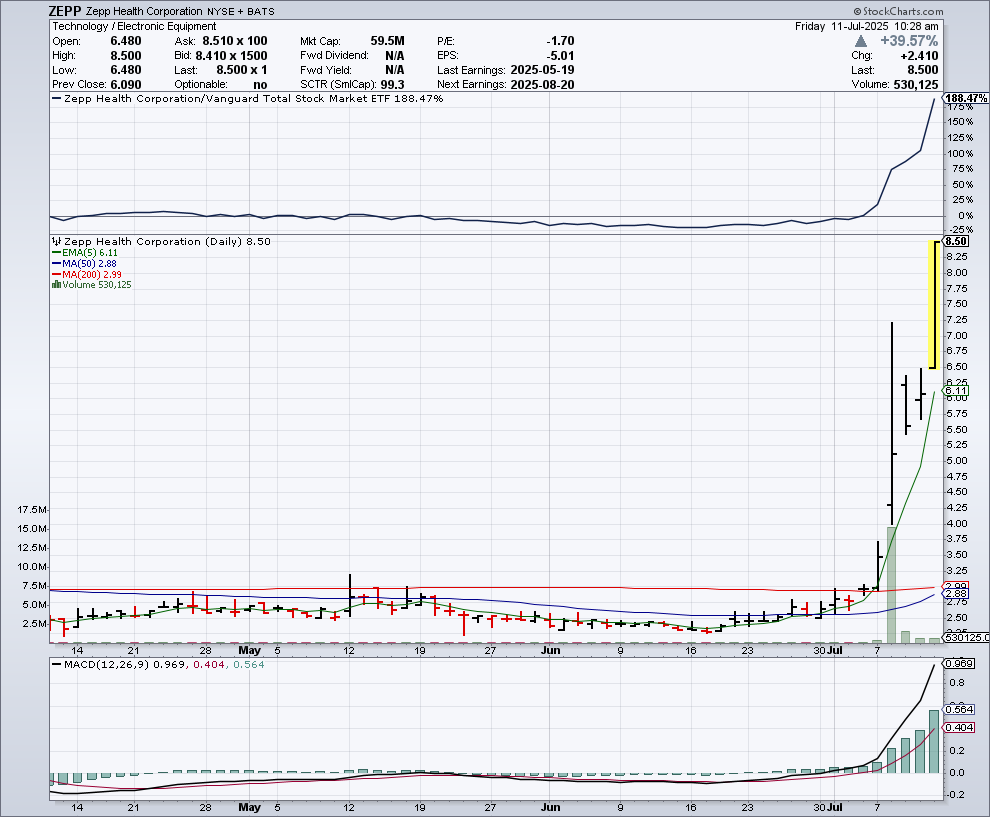Click the MACD(12,26,9) legend label
990x817 pixels.
tap(107, 665)
